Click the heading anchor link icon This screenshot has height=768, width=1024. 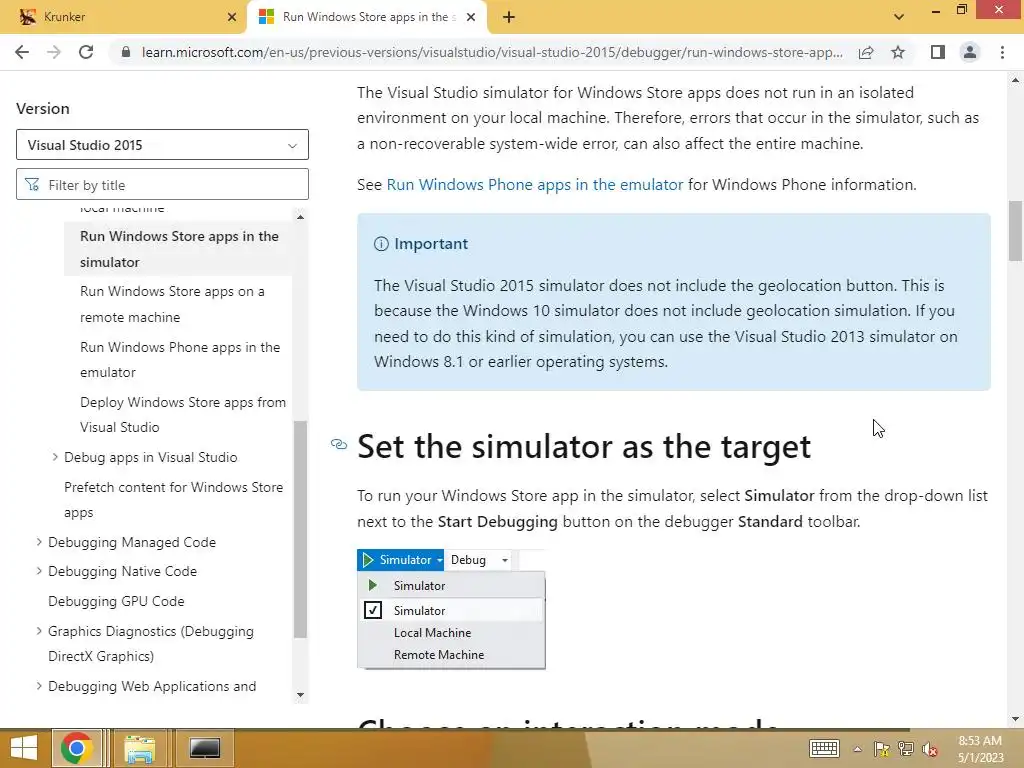pos(338,444)
